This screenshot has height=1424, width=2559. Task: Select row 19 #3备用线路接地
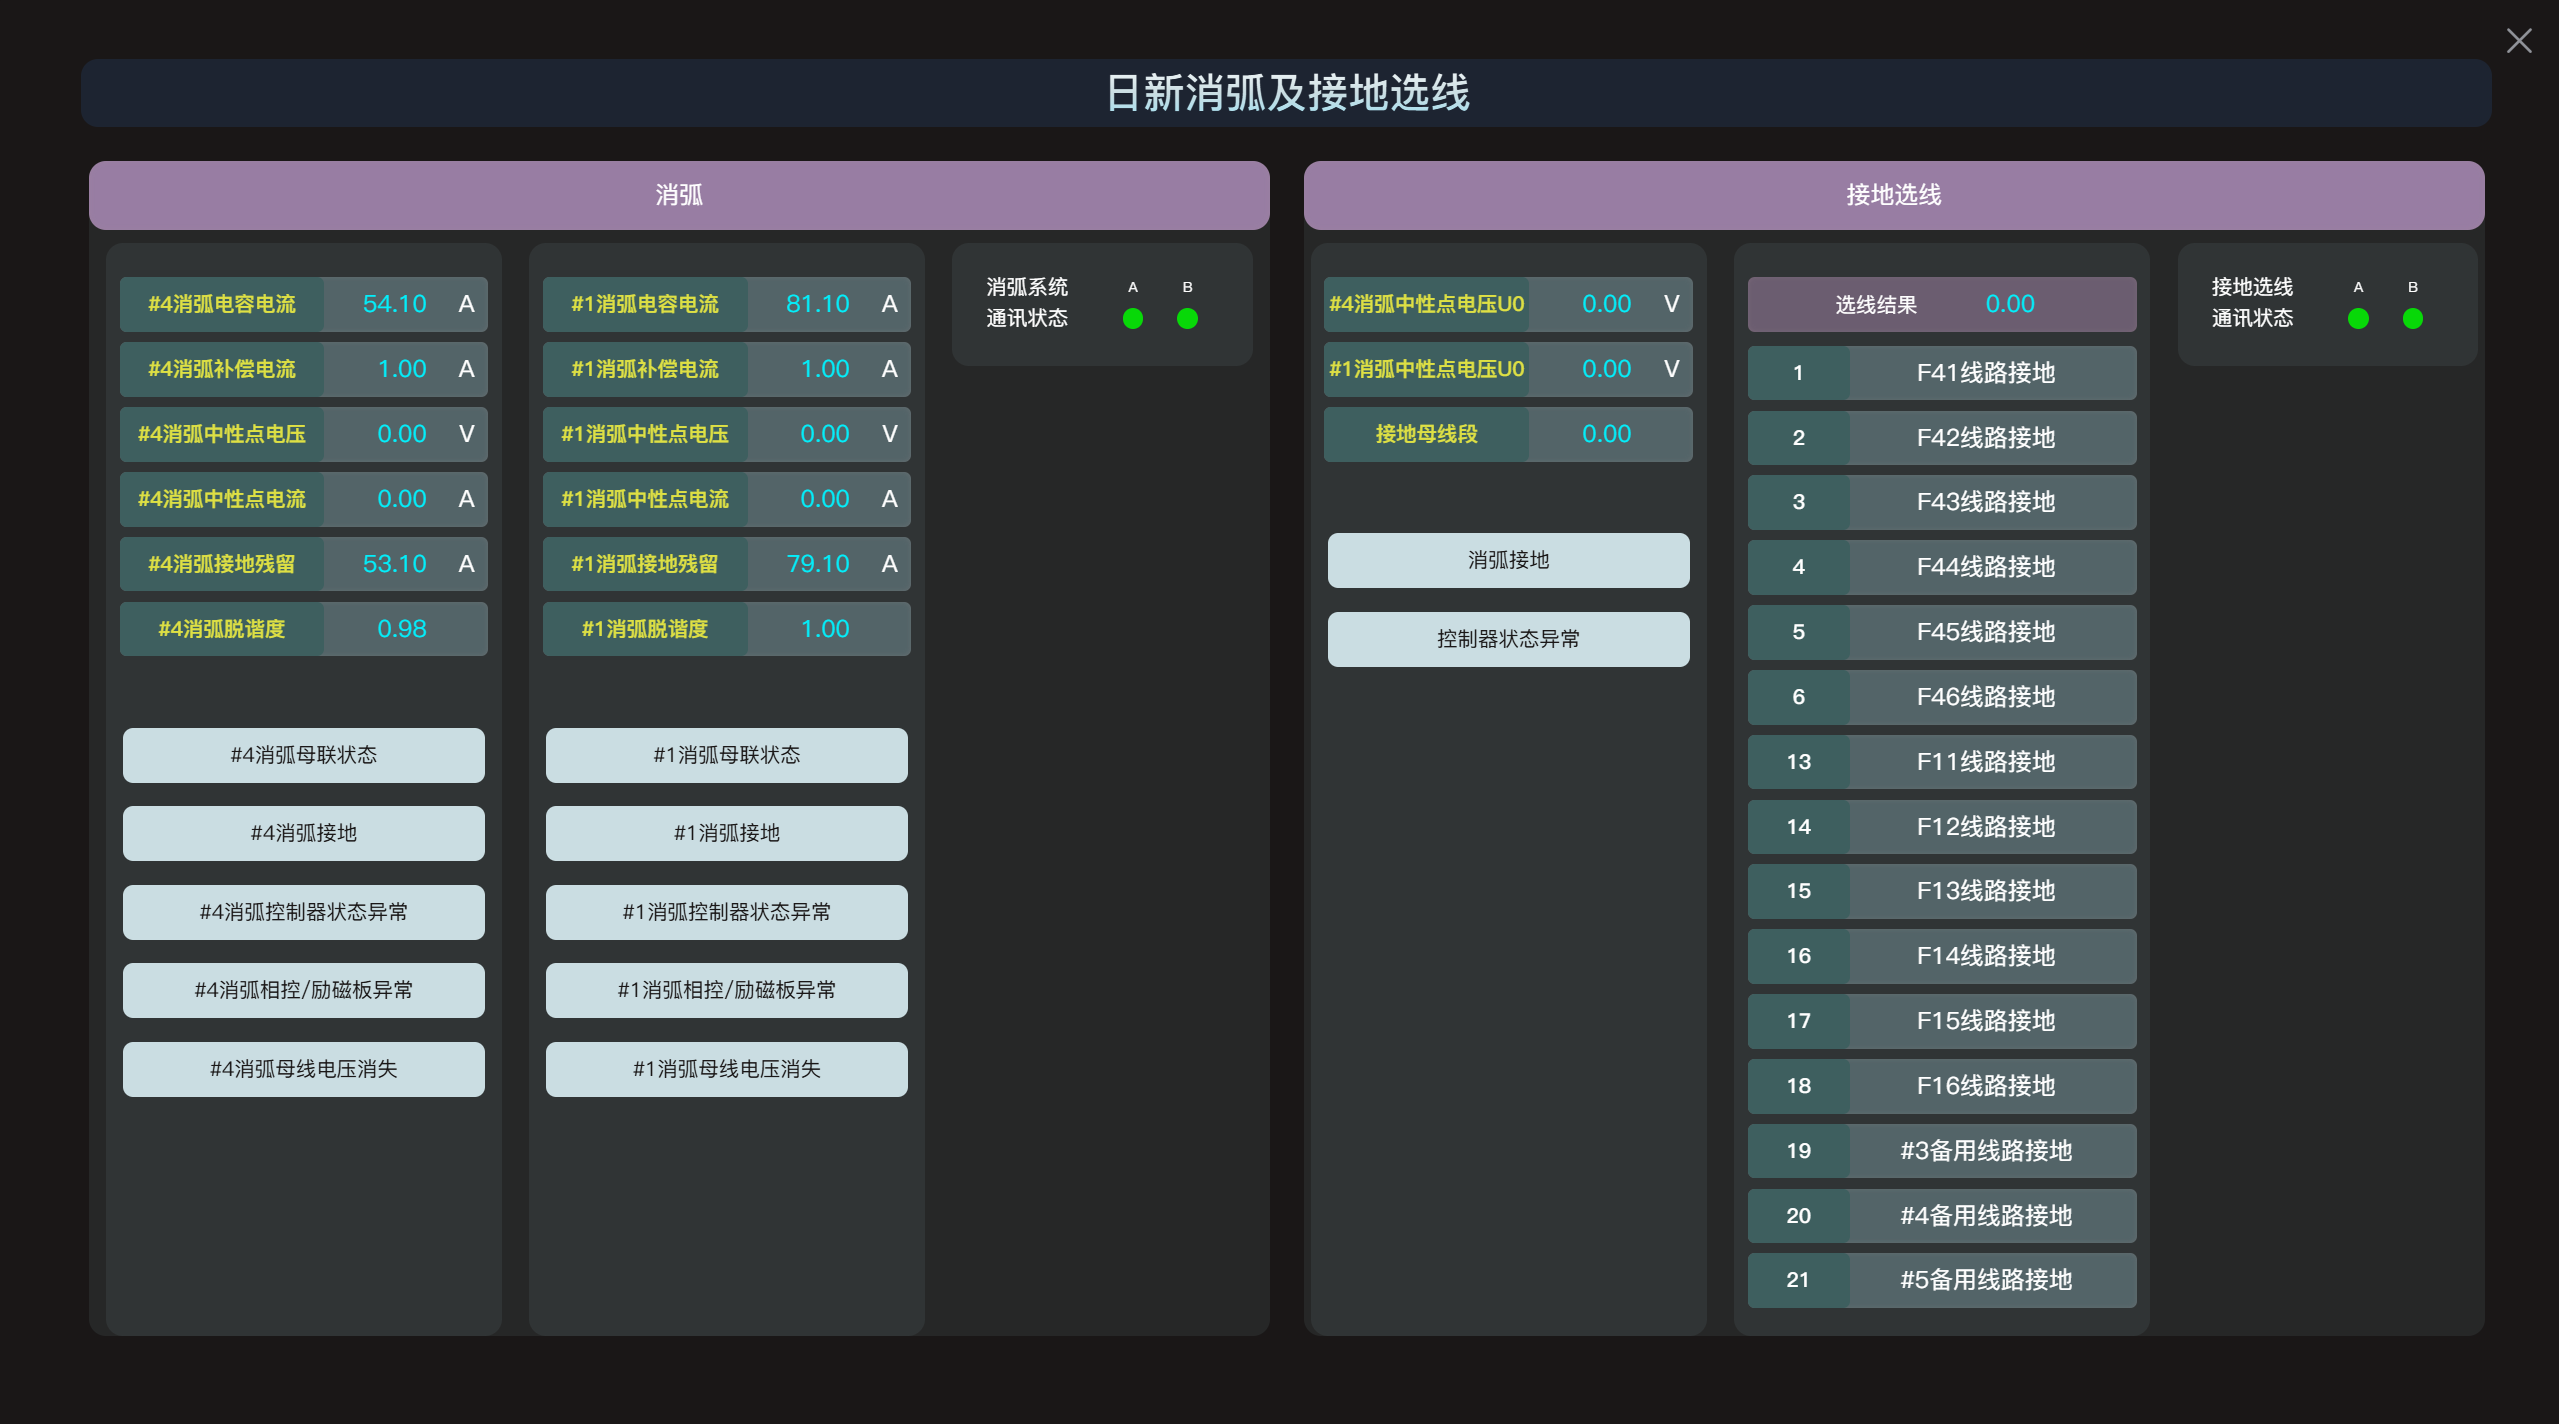coord(1941,1151)
